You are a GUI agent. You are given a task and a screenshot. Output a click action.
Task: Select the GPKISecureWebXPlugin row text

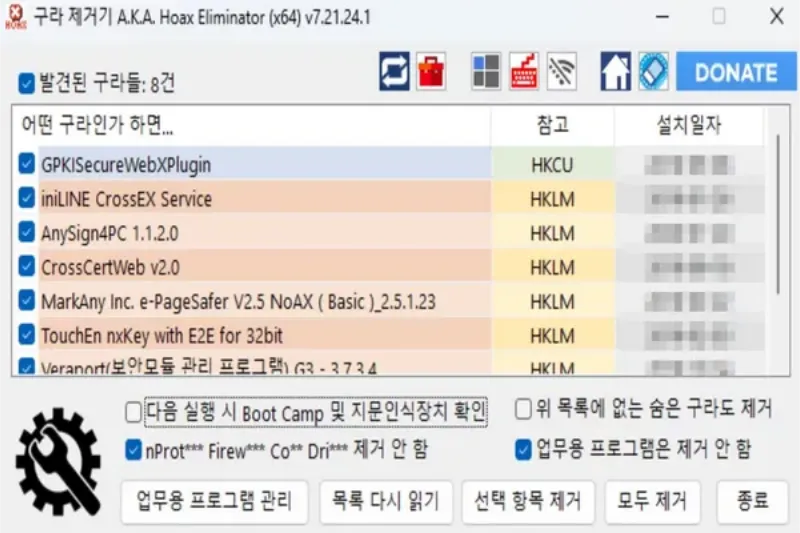pyautogui.click(x=126, y=165)
